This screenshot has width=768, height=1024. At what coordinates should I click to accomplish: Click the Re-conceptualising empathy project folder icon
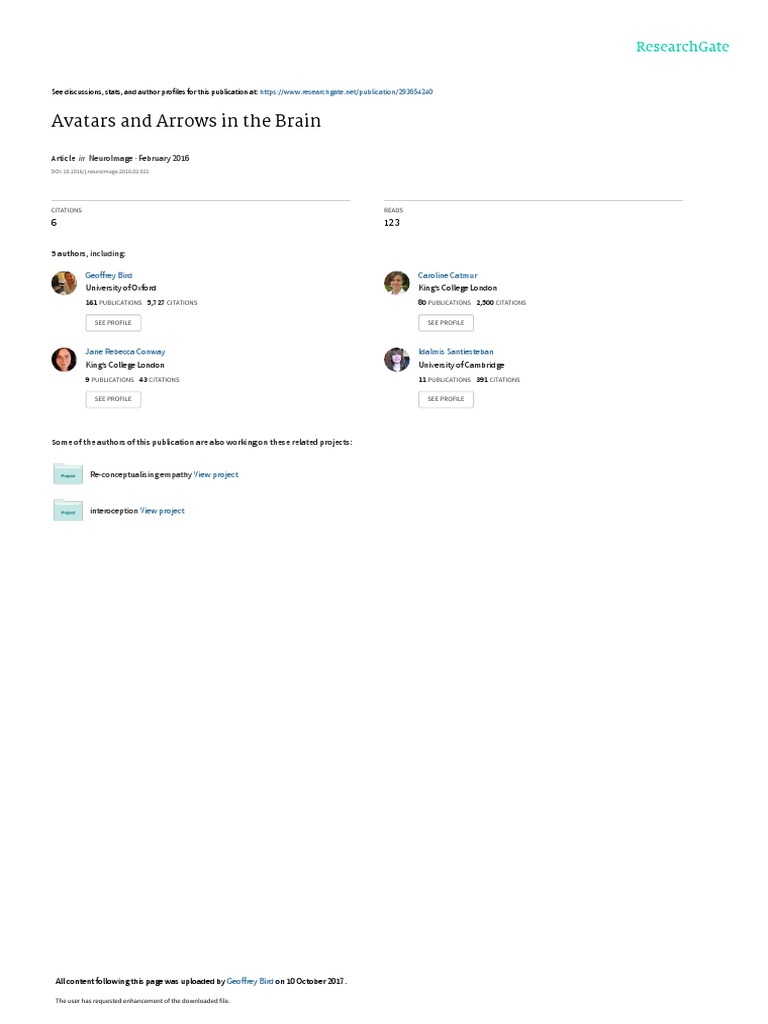point(68,474)
